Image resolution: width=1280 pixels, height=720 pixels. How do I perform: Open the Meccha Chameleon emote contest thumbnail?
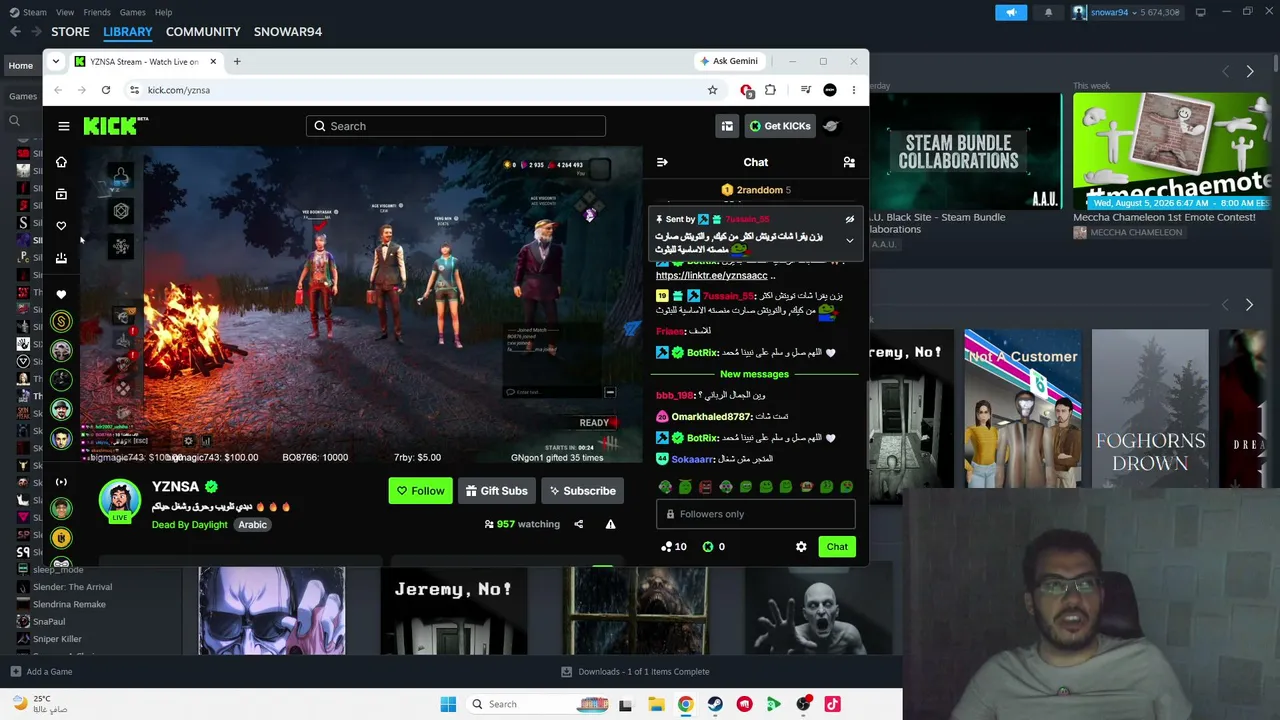[1171, 151]
